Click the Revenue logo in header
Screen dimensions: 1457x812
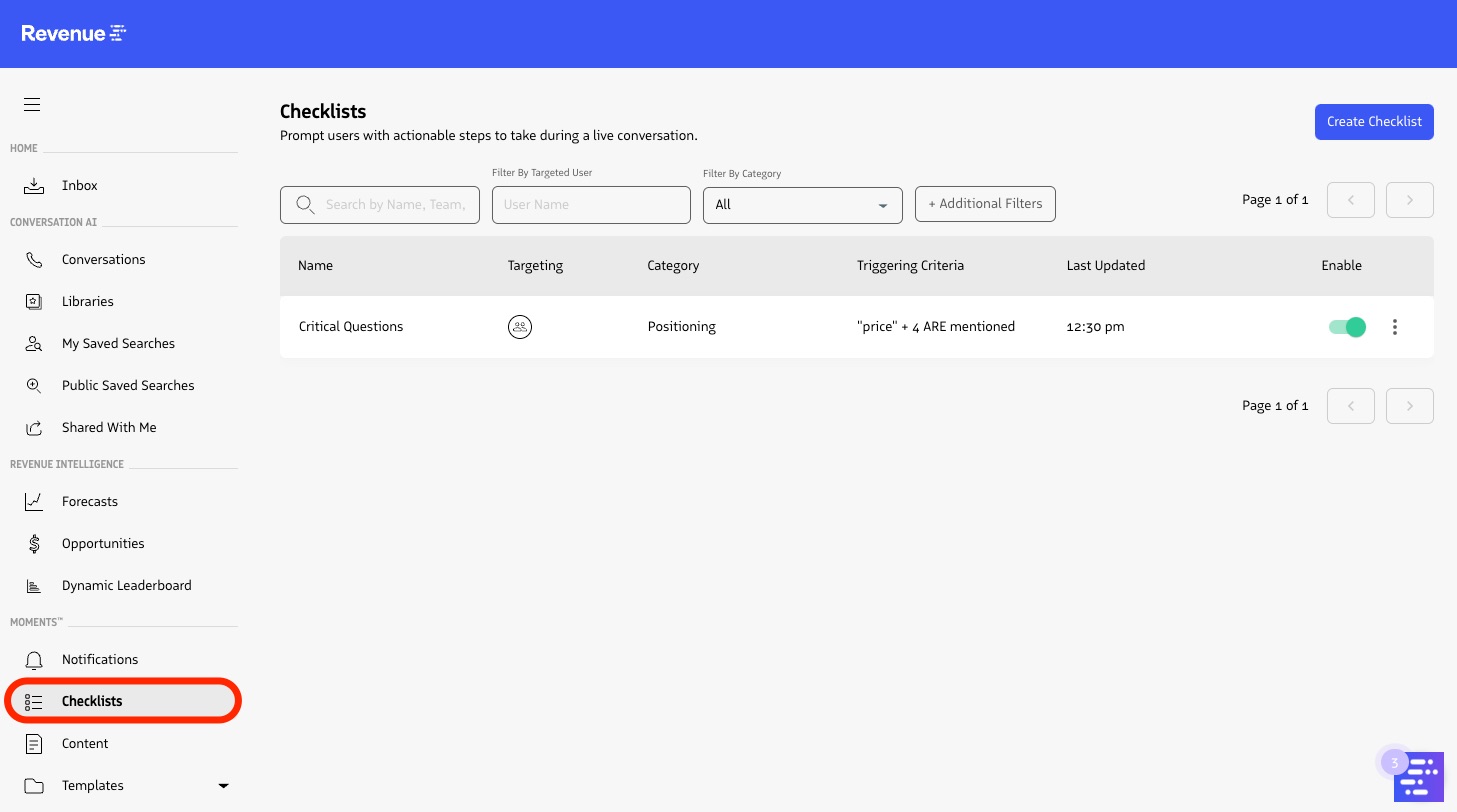point(74,33)
